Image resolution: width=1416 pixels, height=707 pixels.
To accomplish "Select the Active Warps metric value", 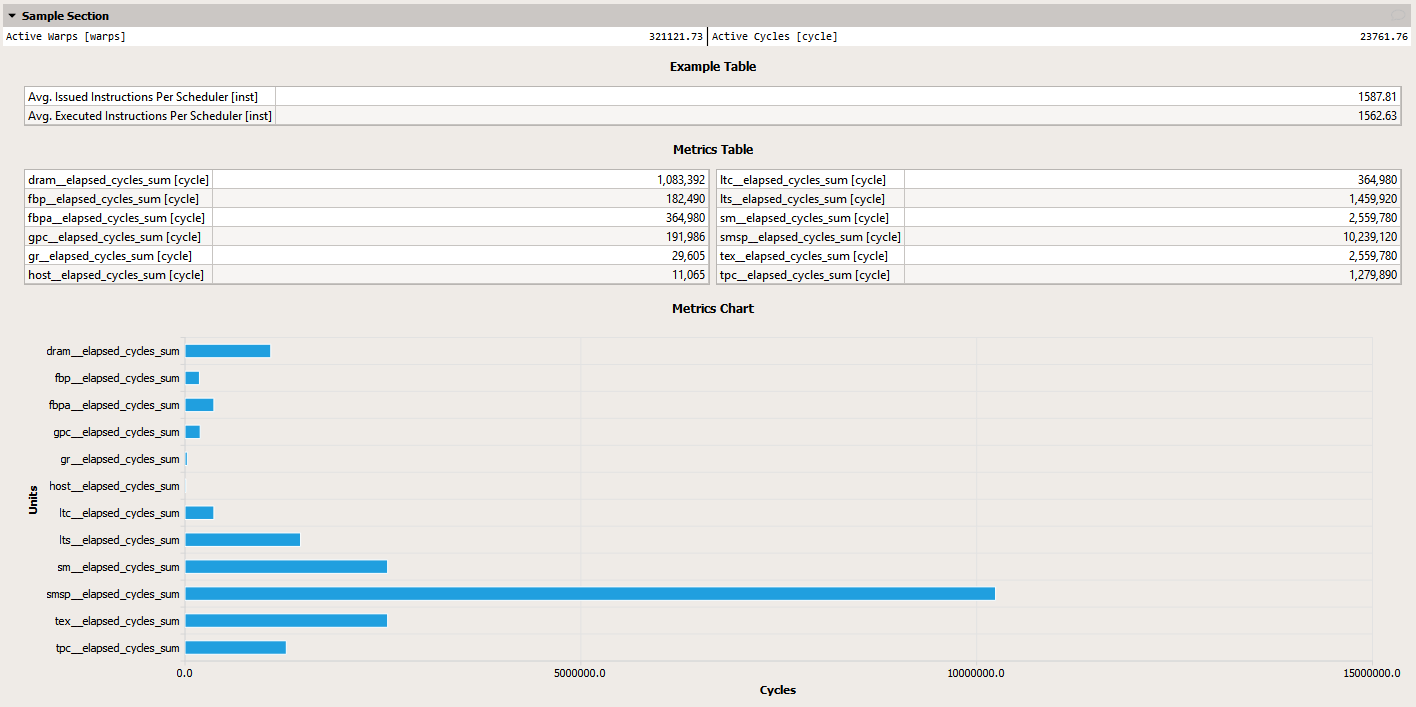I will point(675,37).
